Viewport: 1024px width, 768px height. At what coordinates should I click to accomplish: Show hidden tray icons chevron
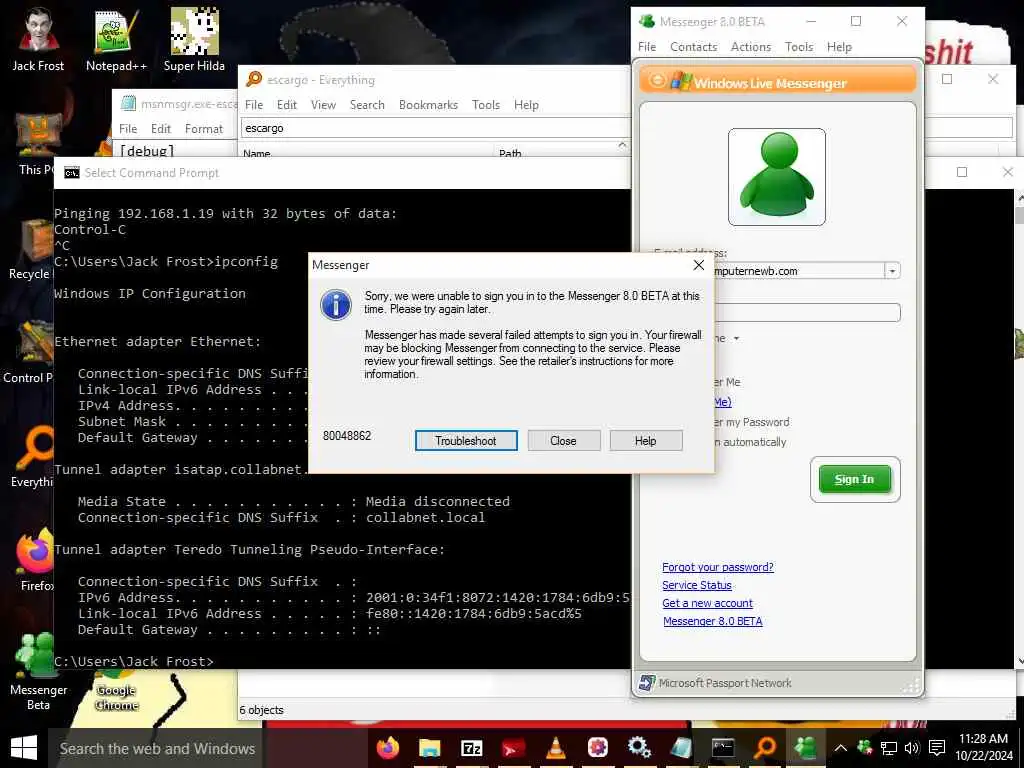coord(840,748)
